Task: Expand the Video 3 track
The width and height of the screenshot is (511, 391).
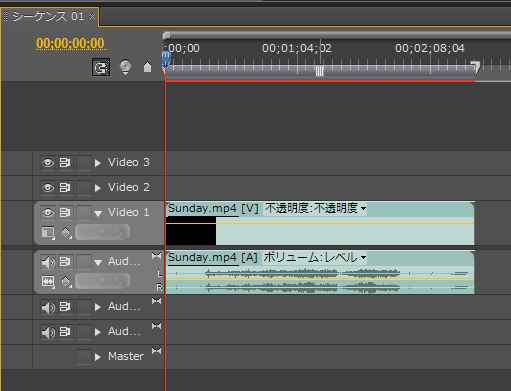Action: click(98, 163)
